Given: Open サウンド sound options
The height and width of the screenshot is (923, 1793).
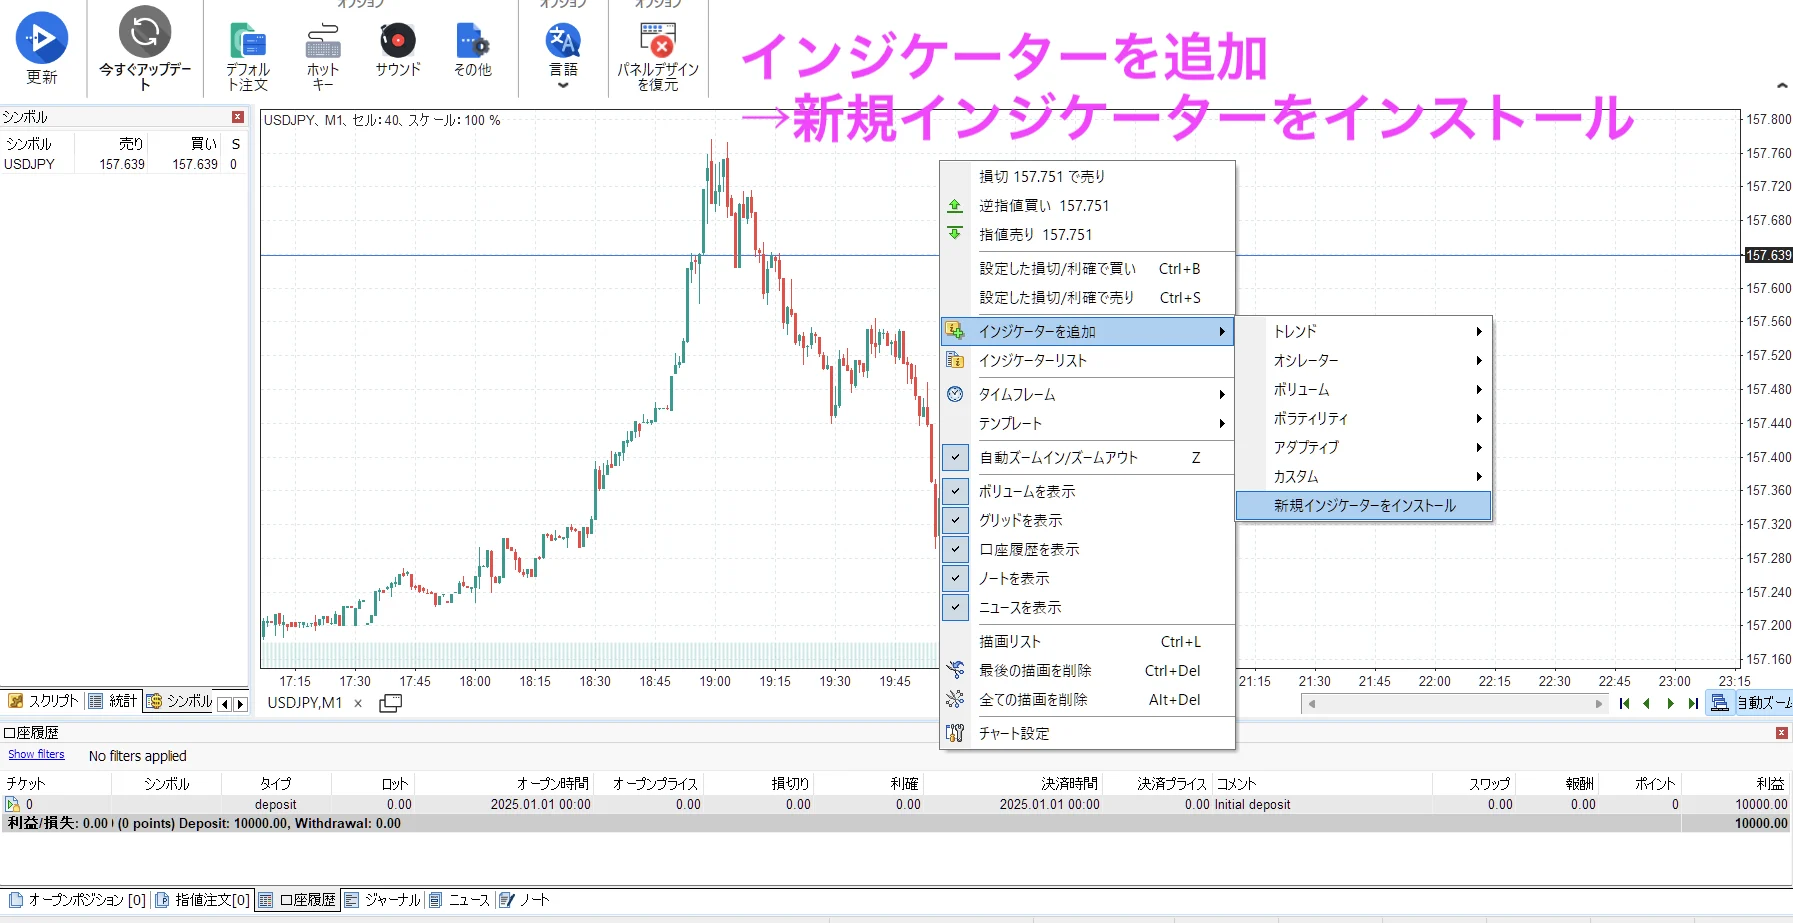Looking at the screenshot, I should pyautogui.click(x=397, y=50).
